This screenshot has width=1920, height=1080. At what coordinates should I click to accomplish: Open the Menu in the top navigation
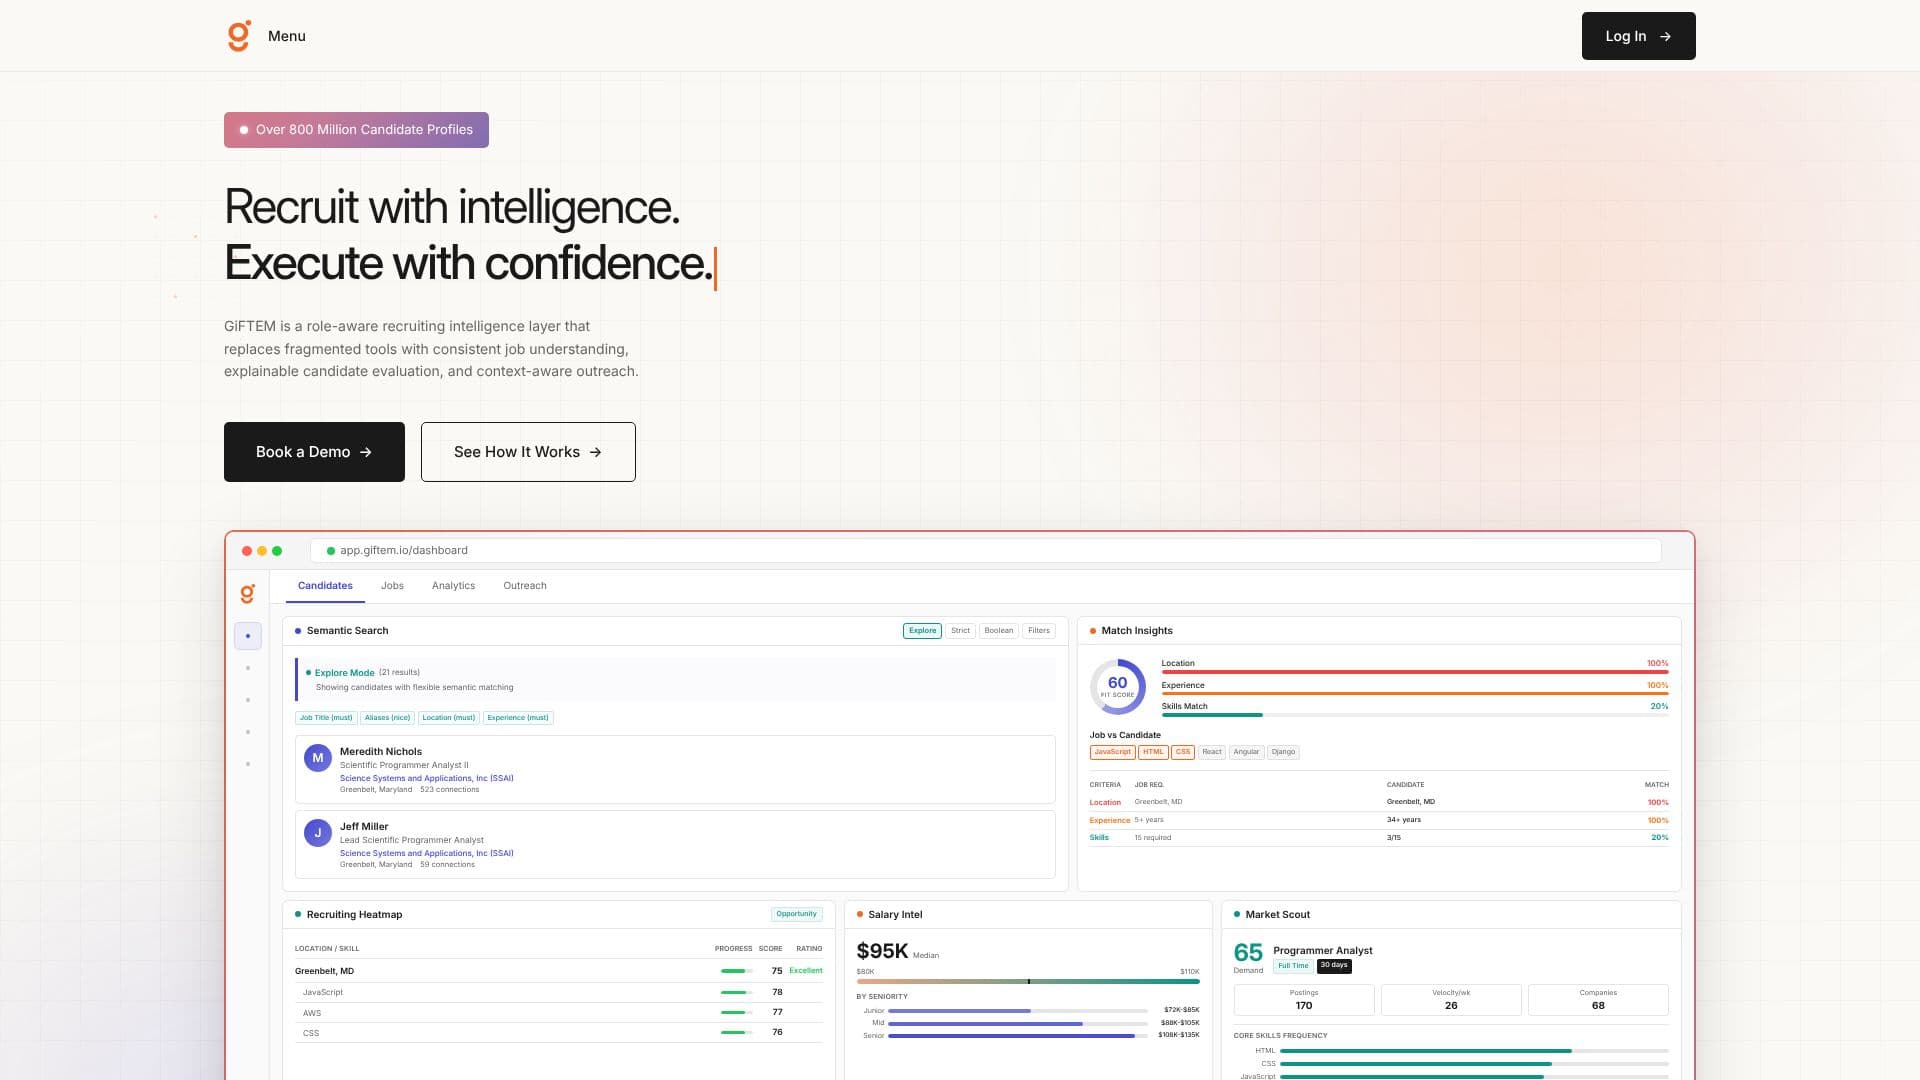point(287,36)
